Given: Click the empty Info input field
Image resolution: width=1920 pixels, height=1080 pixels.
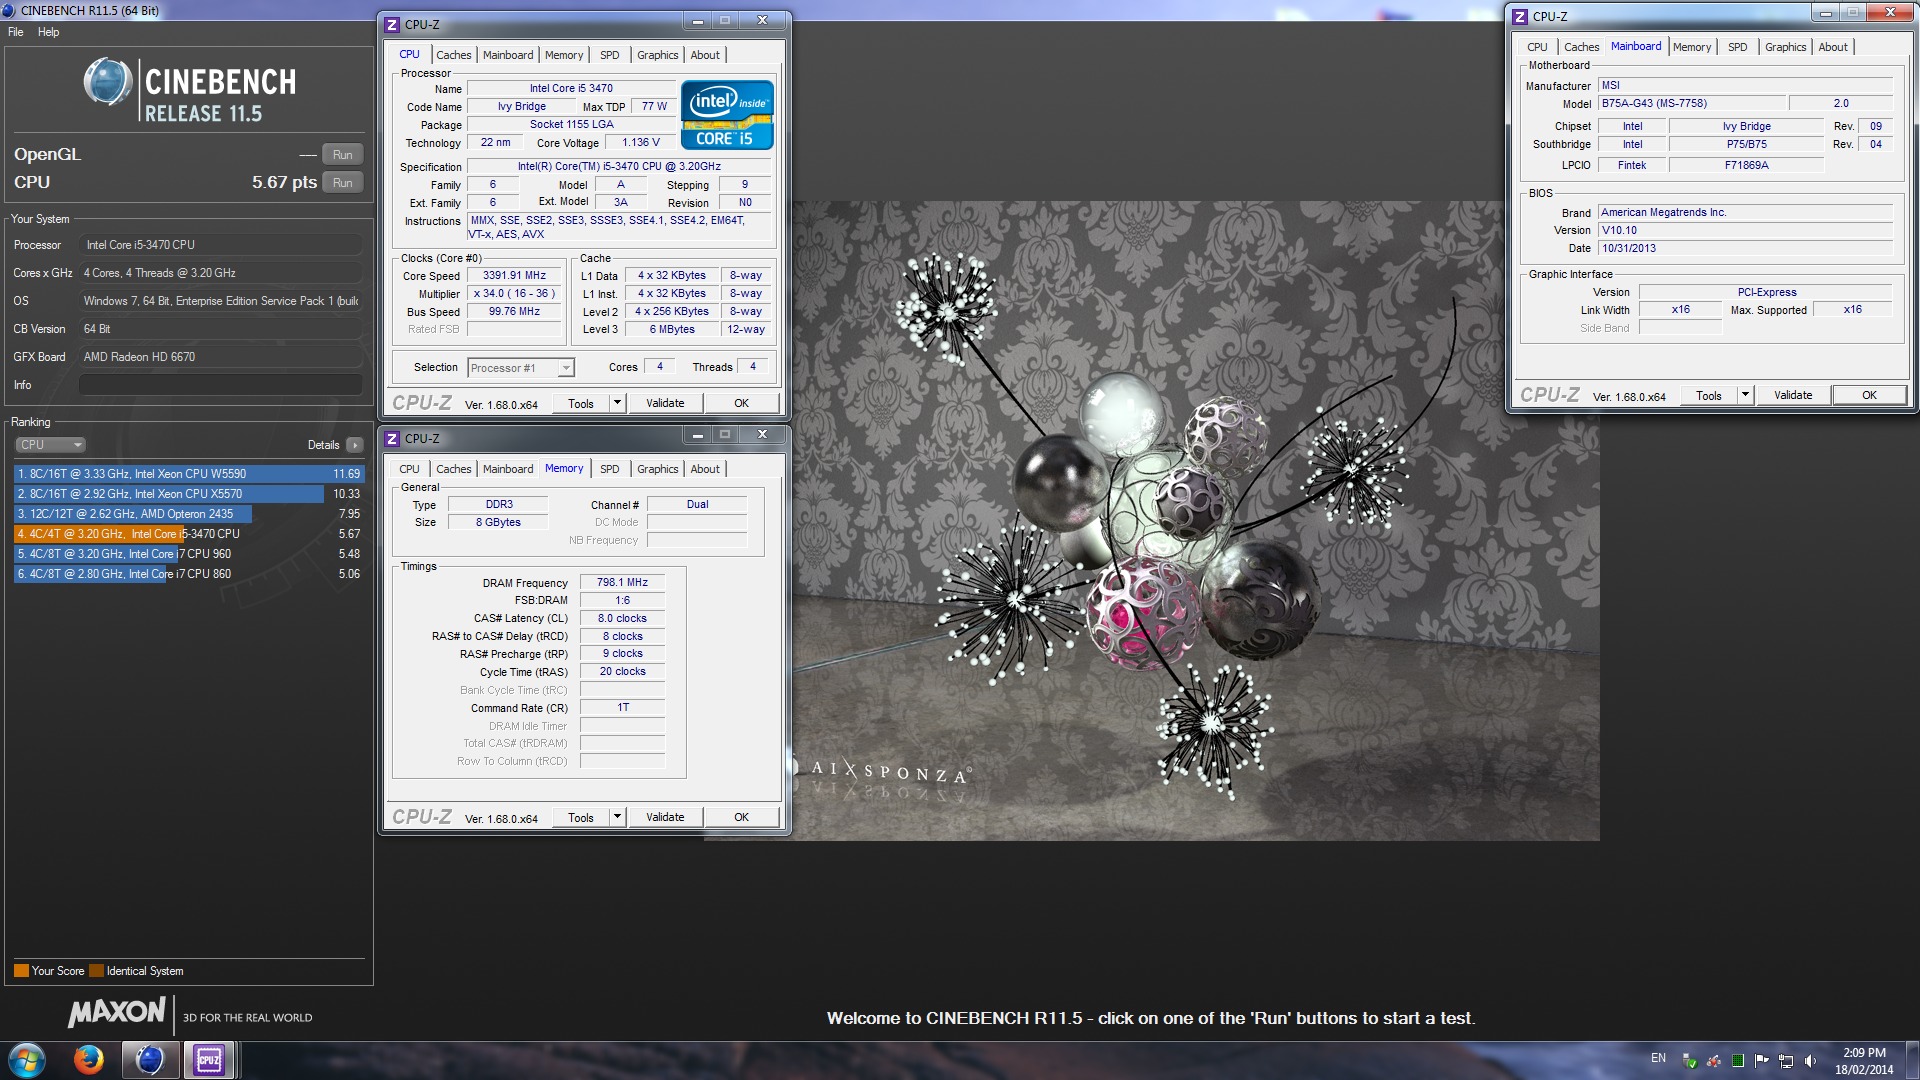Looking at the screenshot, I should click(220, 385).
